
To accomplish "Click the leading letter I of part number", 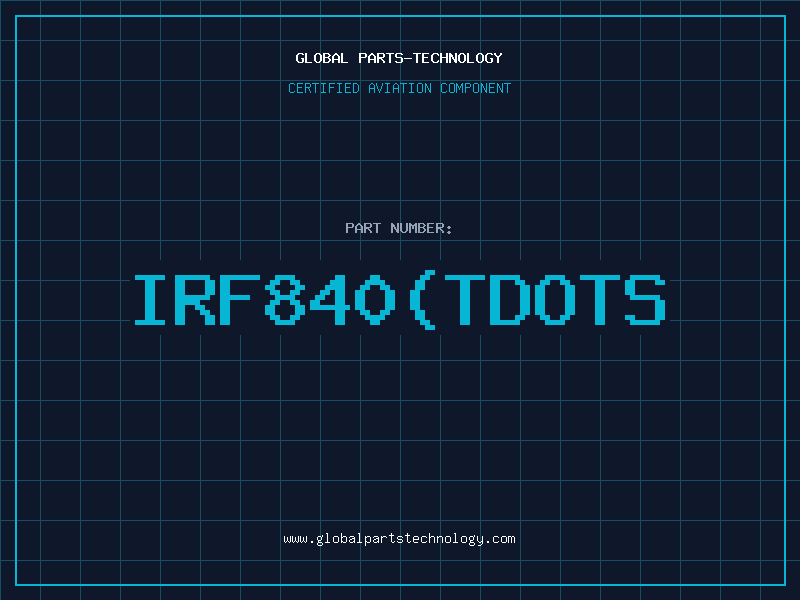I will click(x=156, y=300).
